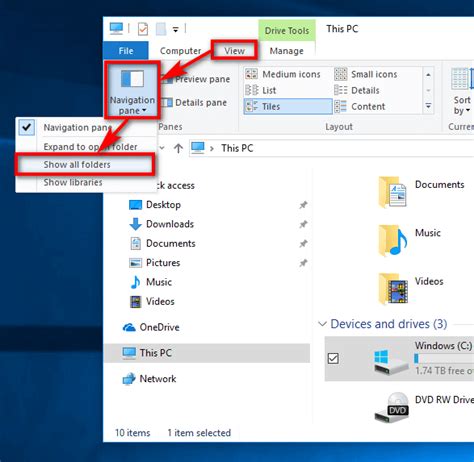Viewport: 474px width, 462px height.
Task: Select the DVD RW Drive icon
Action: pos(391,408)
